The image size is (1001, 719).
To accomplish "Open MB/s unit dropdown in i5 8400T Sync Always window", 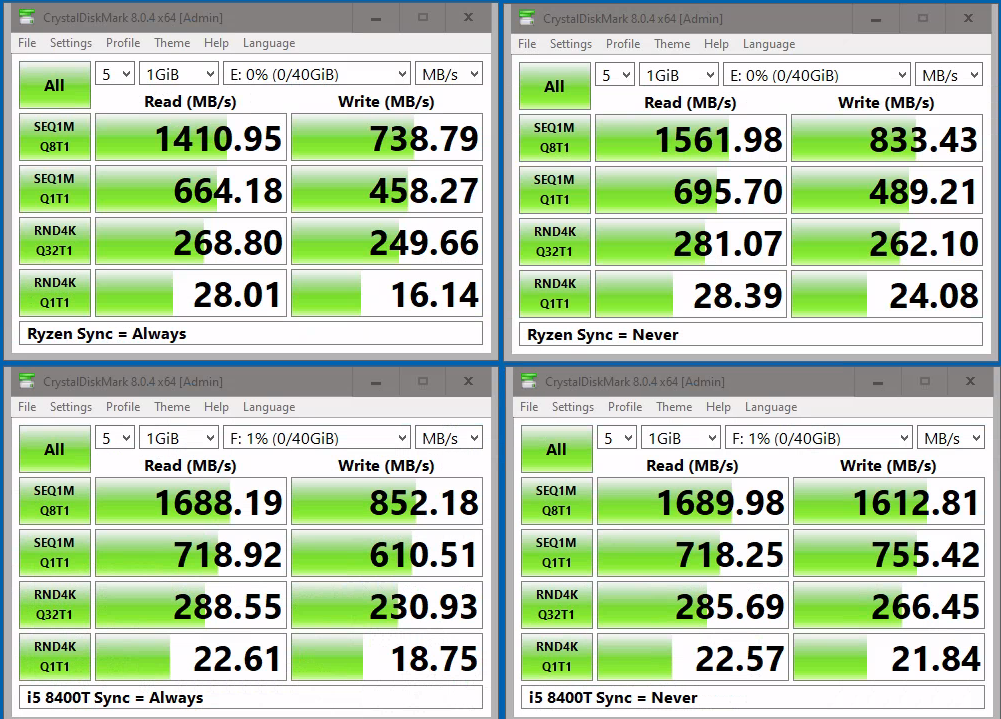I will coord(449,438).
